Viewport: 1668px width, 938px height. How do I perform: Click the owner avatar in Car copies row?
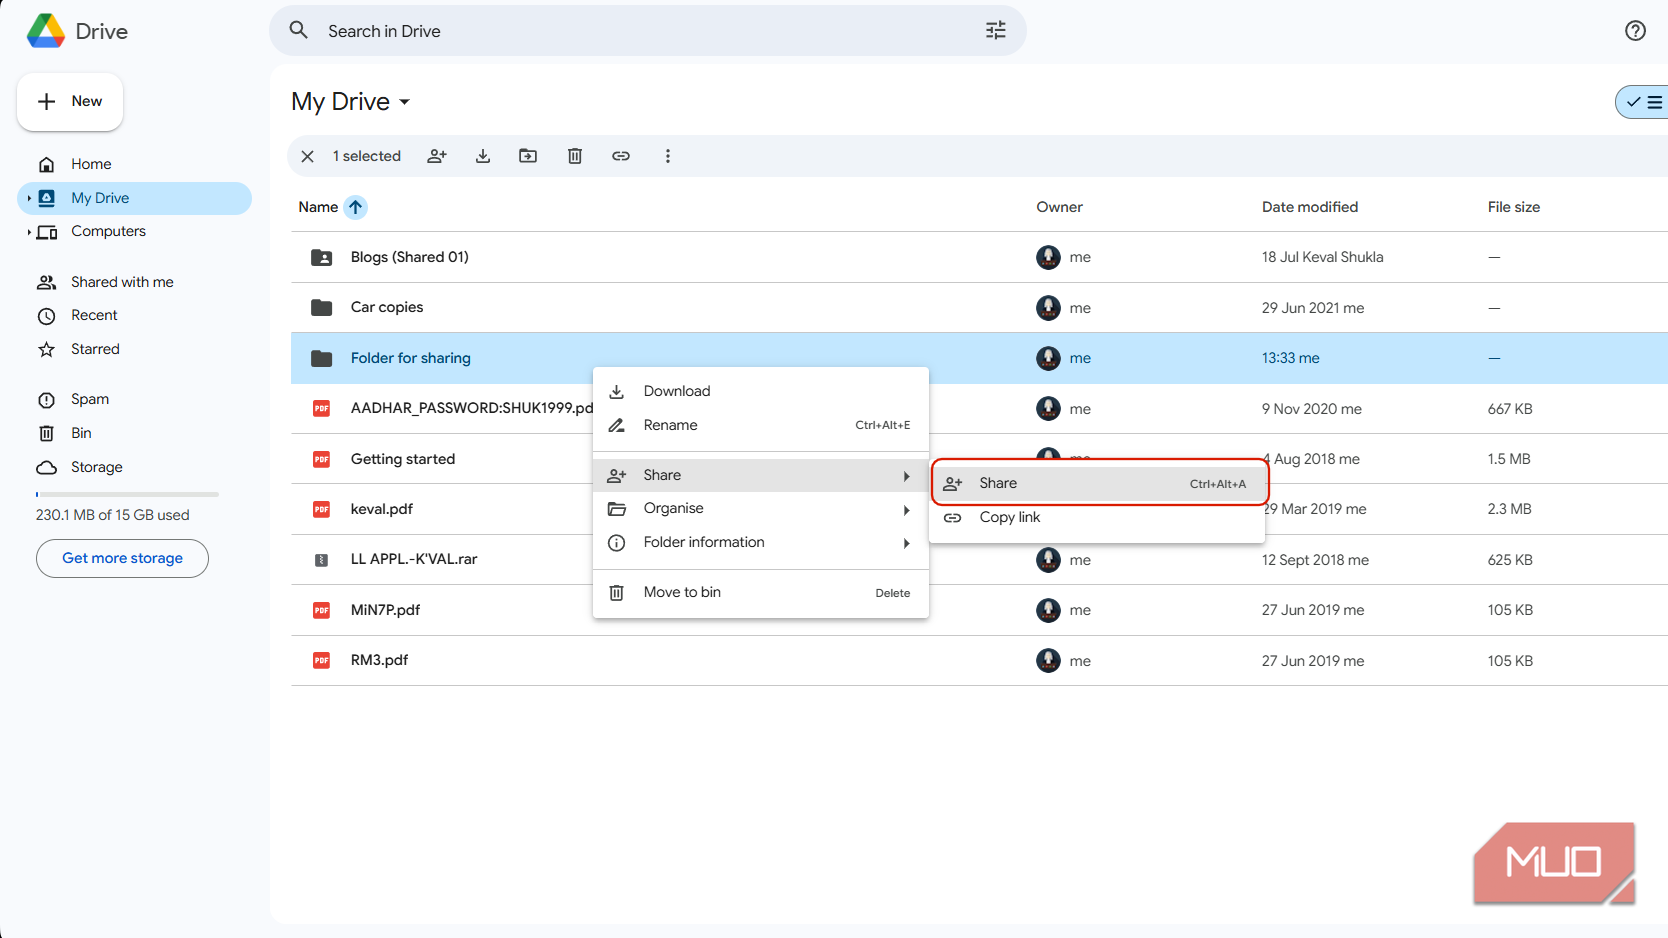[x=1048, y=308]
